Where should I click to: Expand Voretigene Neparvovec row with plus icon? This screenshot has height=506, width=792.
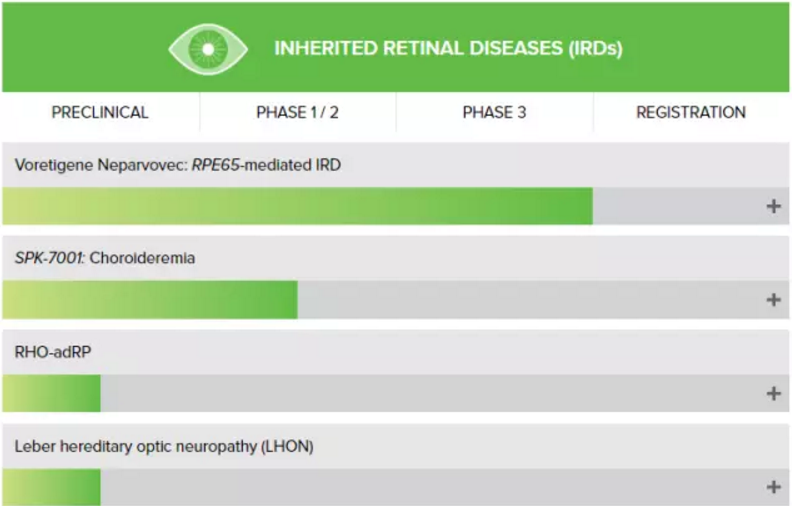(773, 206)
